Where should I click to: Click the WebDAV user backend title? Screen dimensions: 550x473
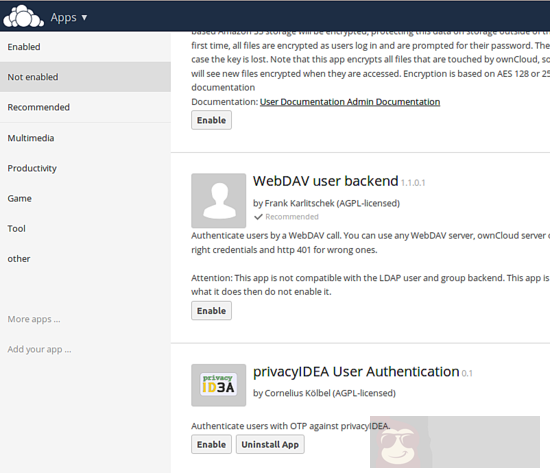point(326,181)
